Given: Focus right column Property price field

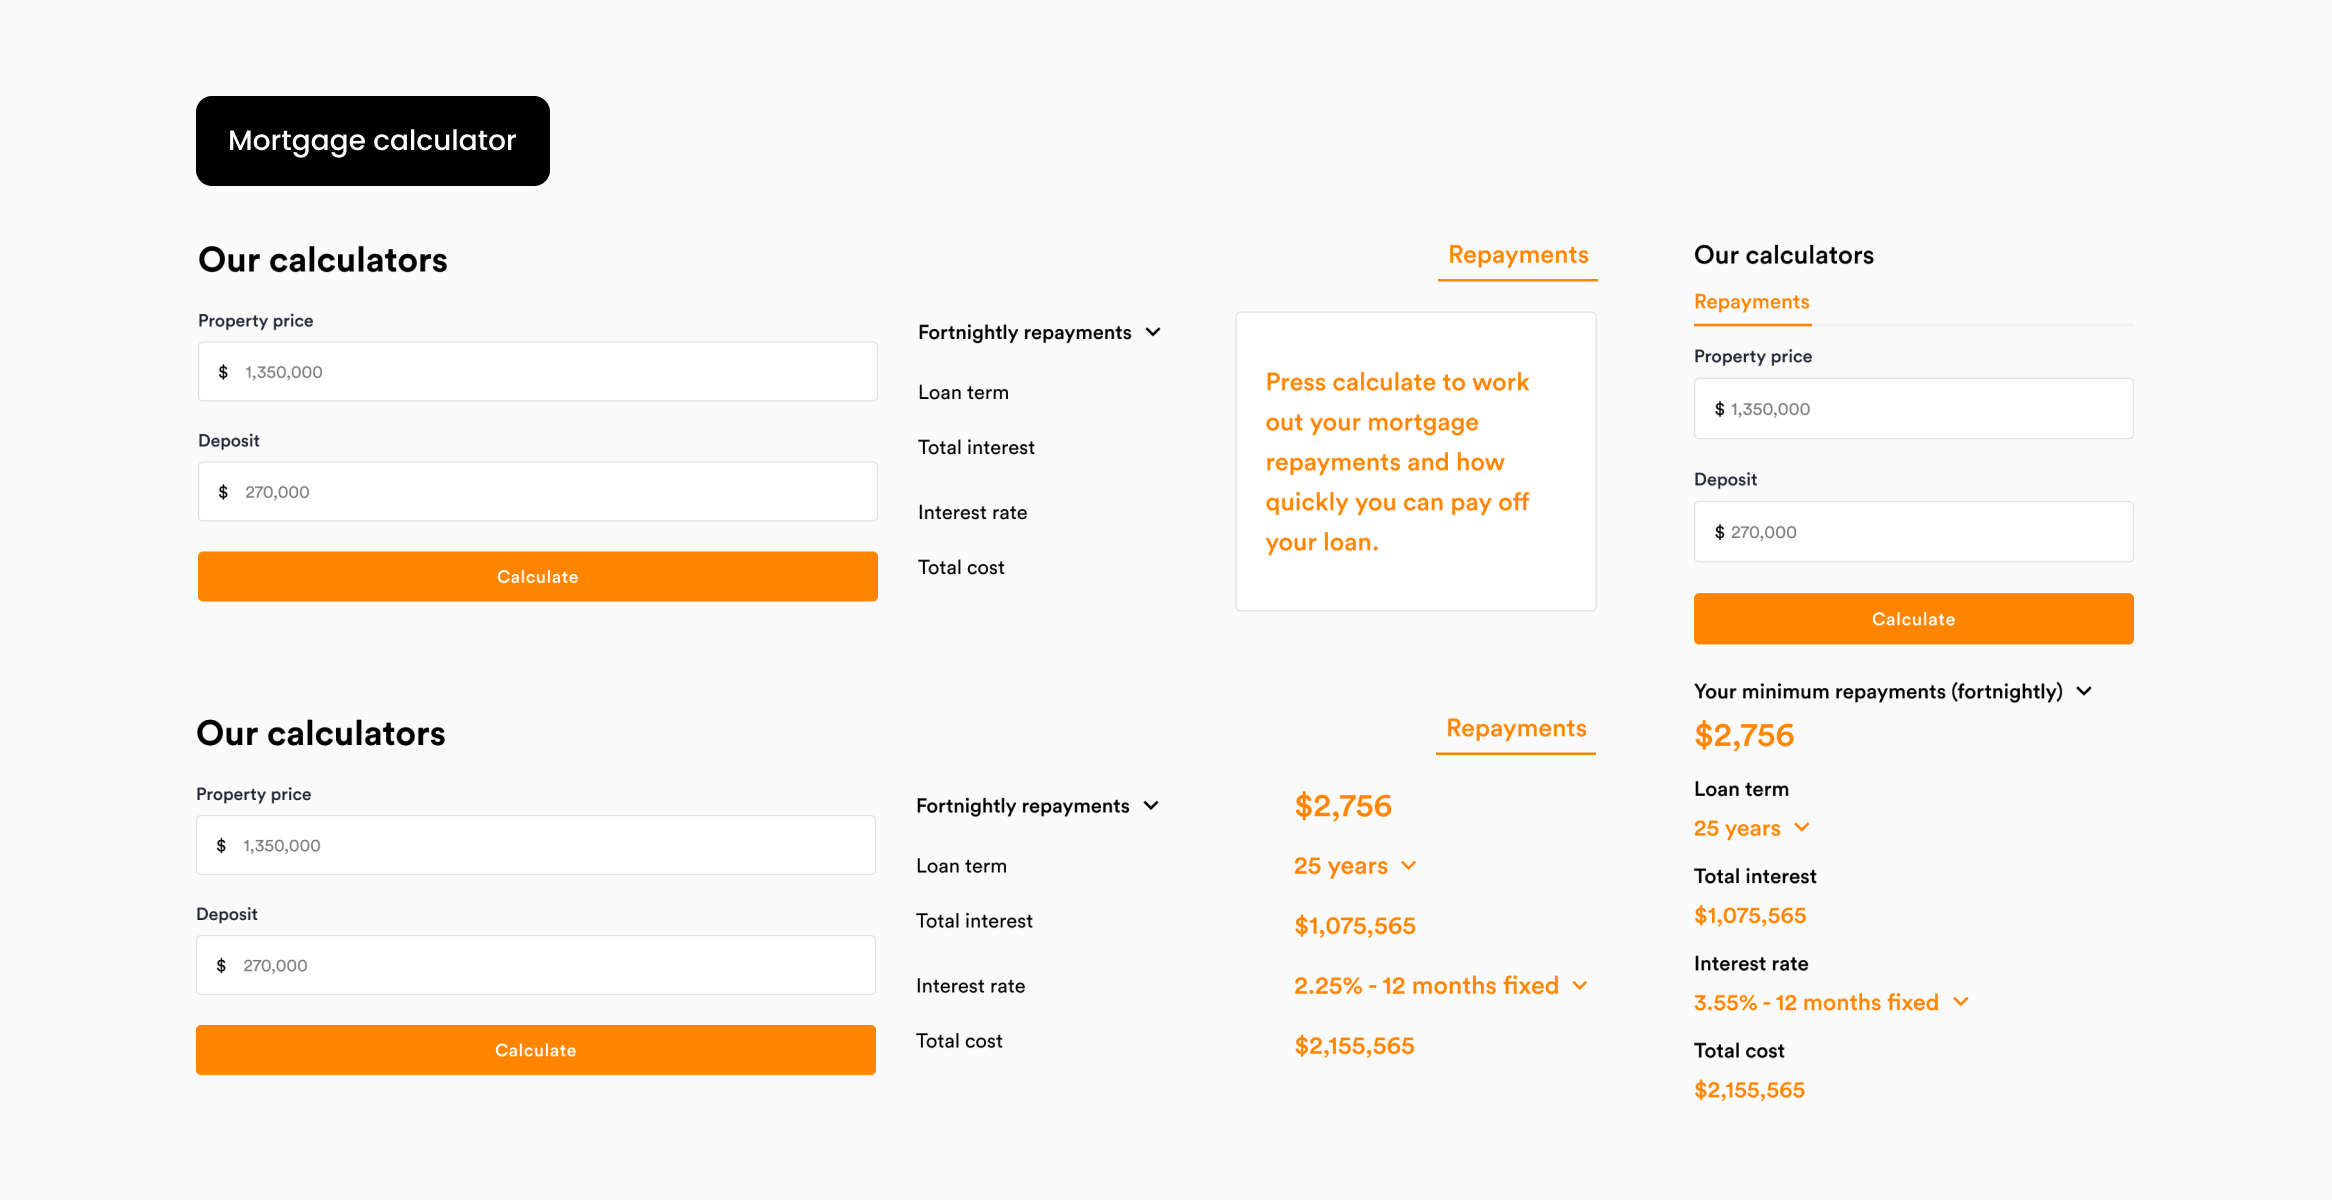Looking at the screenshot, I should pyautogui.click(x=1913, y=409).
